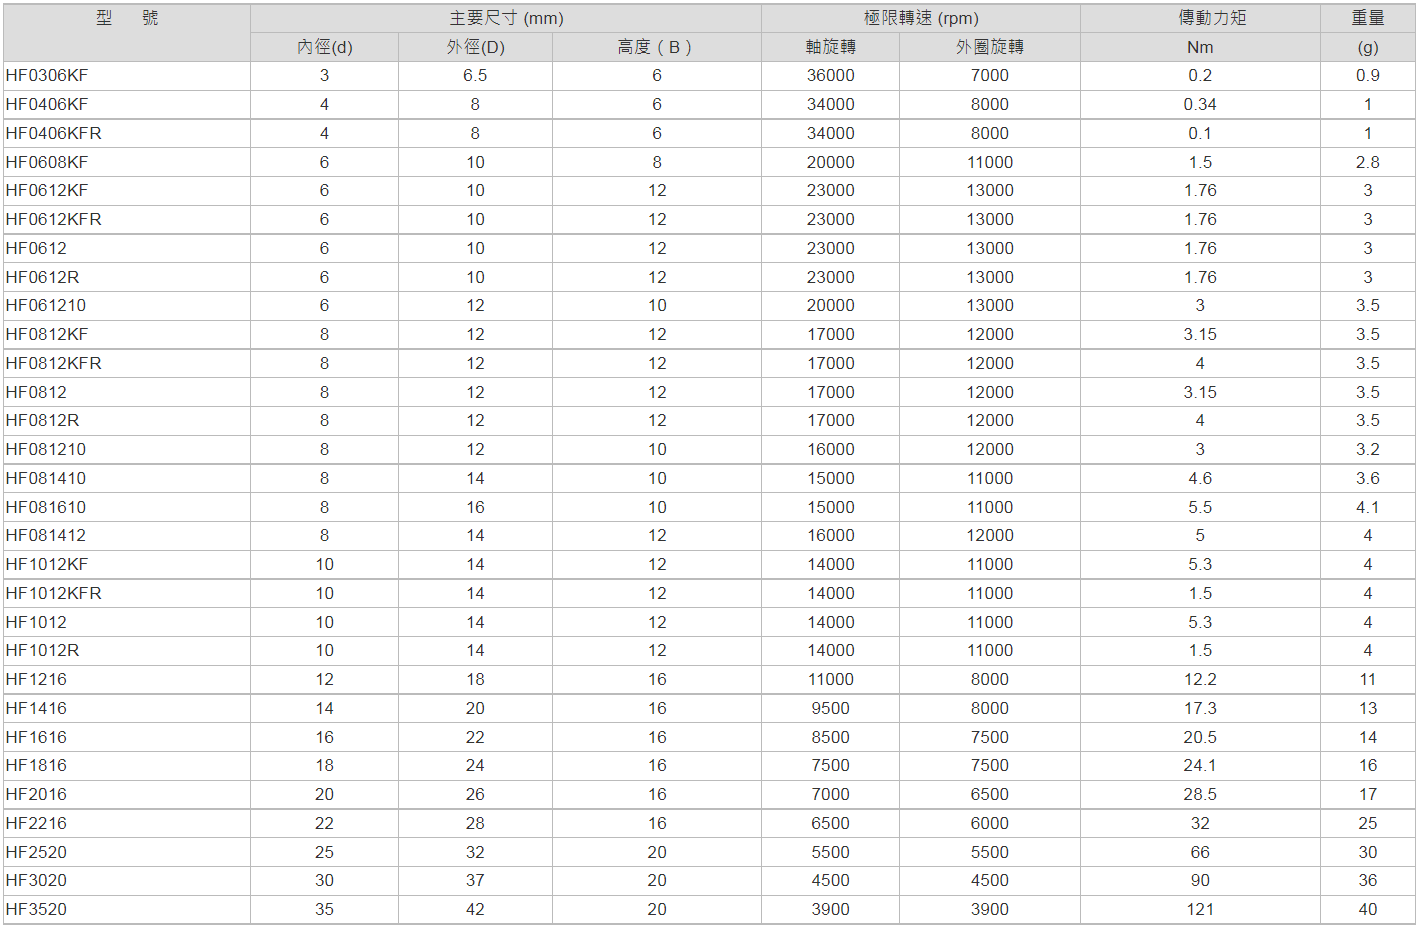Click the HF081610 model name

[46, 508]
